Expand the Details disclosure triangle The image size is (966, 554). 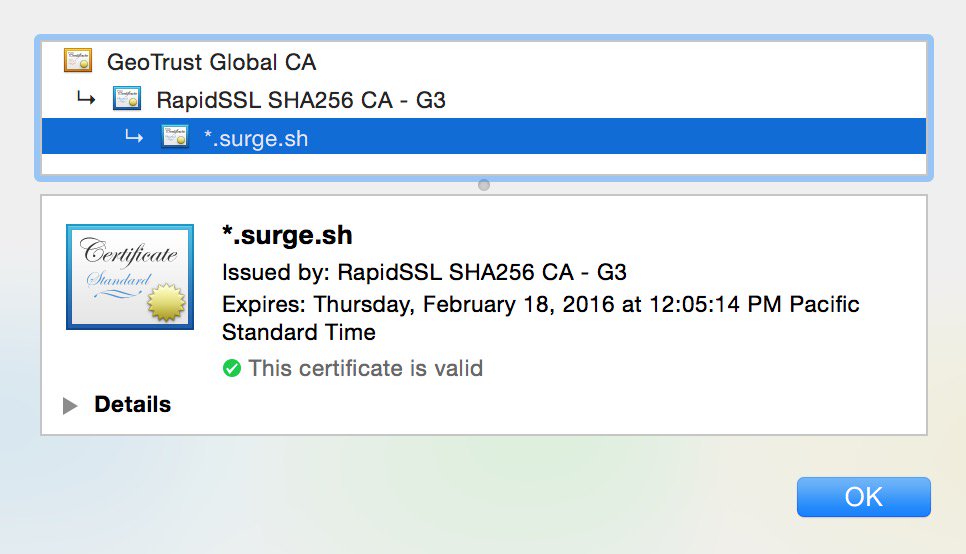click(70, 405)
